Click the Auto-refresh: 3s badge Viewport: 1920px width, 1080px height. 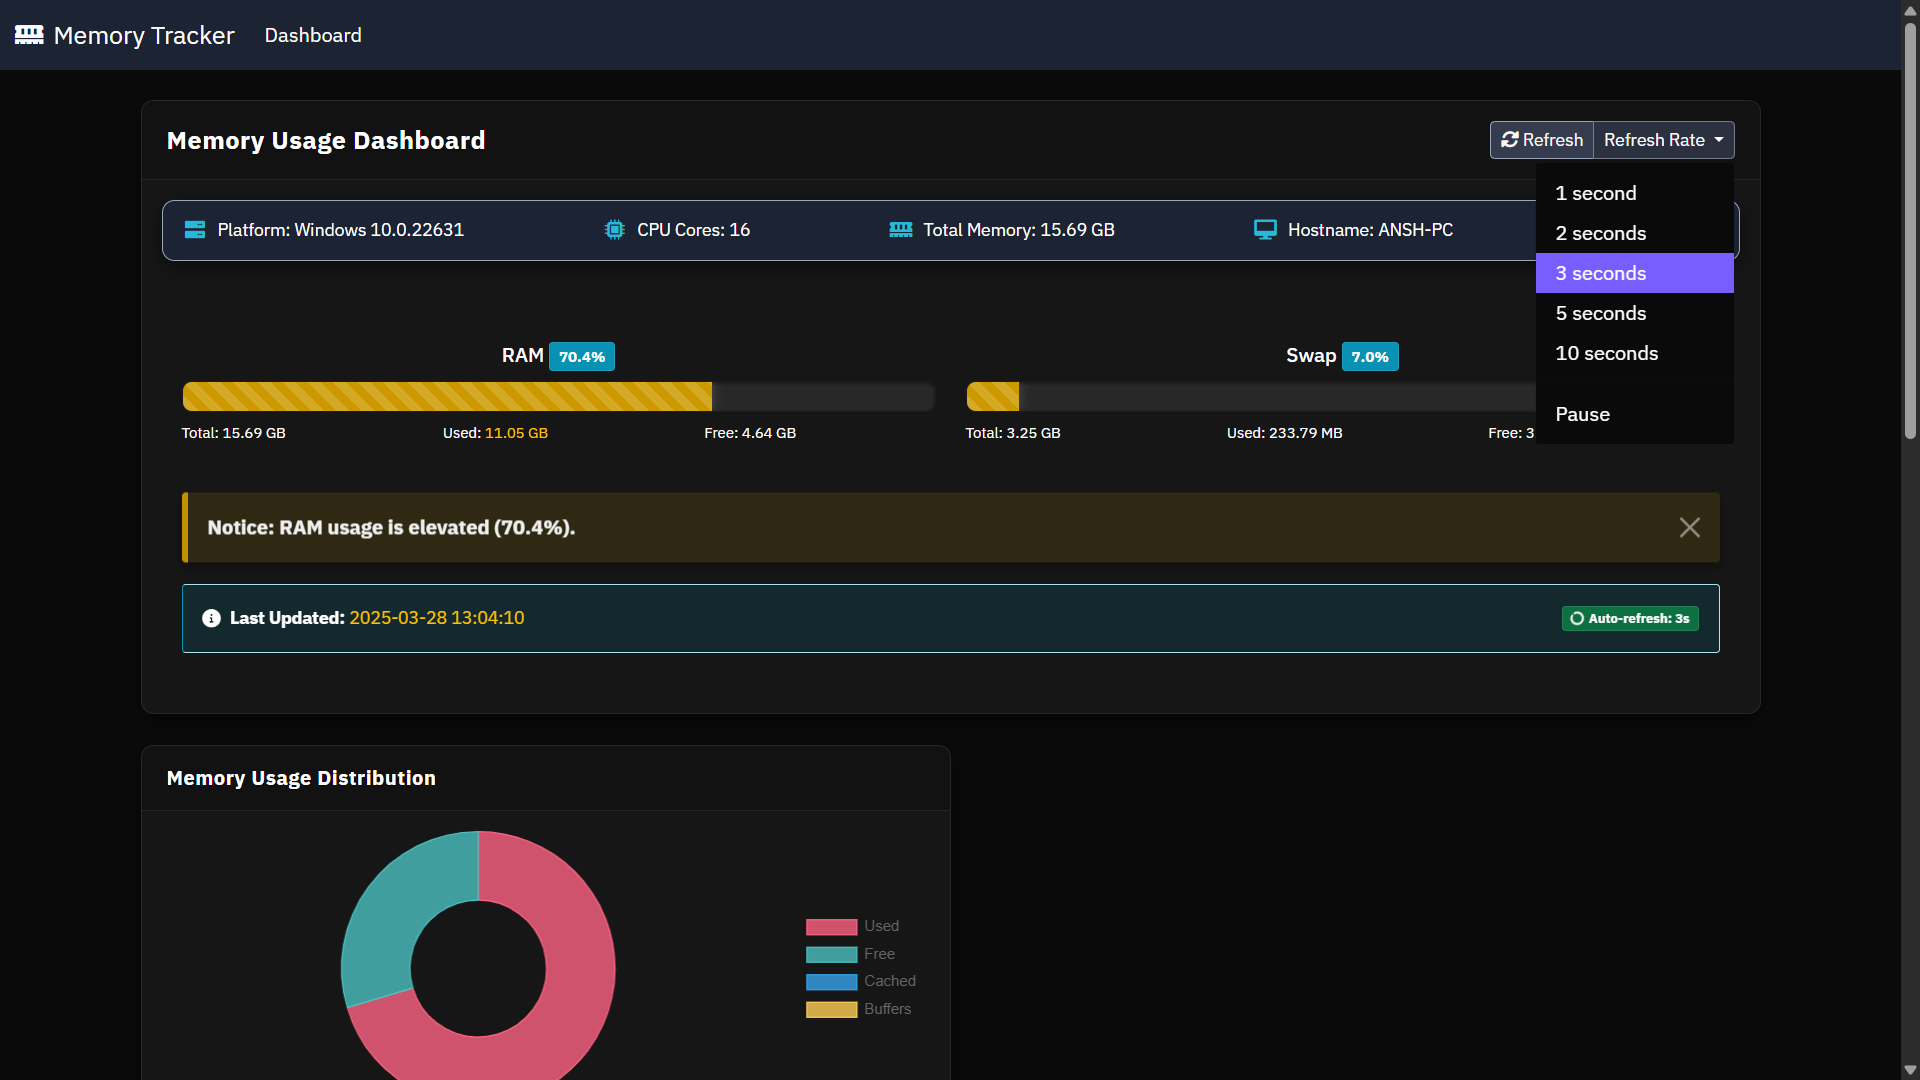coord(1630,618)
